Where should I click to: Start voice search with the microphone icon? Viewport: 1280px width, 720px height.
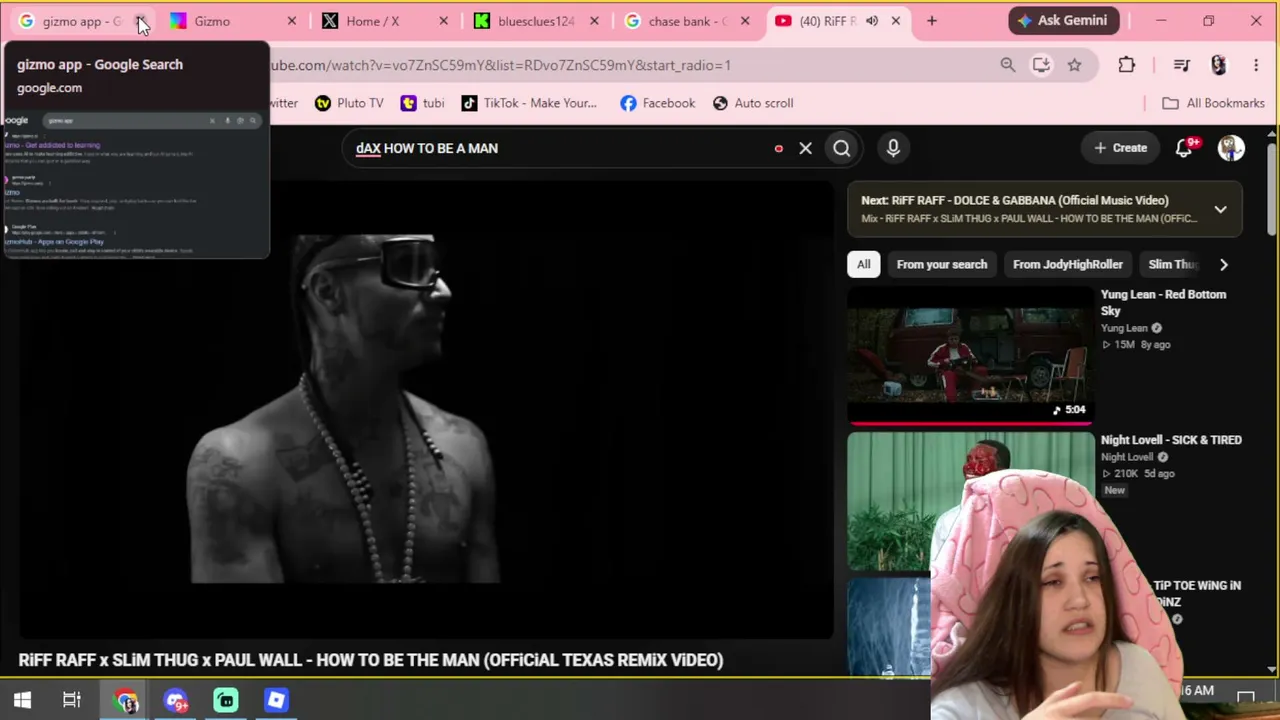[x=893, y=148]
